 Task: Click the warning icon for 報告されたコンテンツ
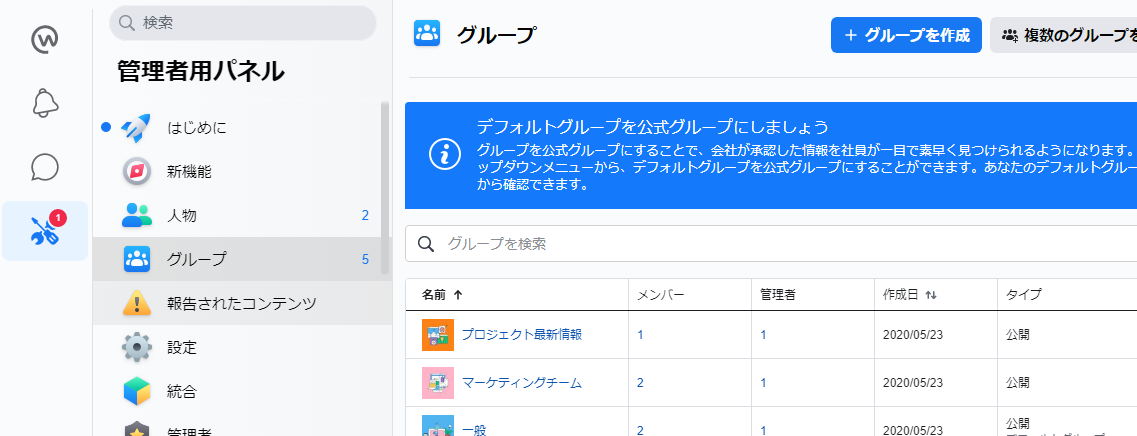click(136, 303)
